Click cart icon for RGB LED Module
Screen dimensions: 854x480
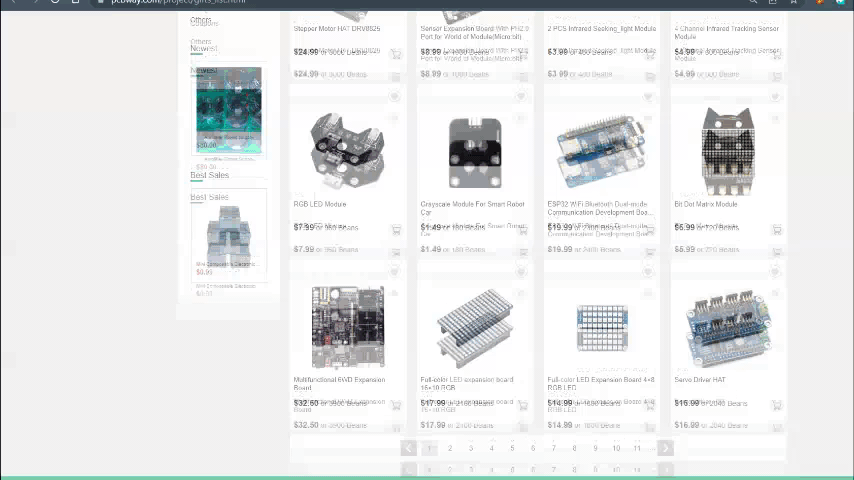(x=396, y=229)
